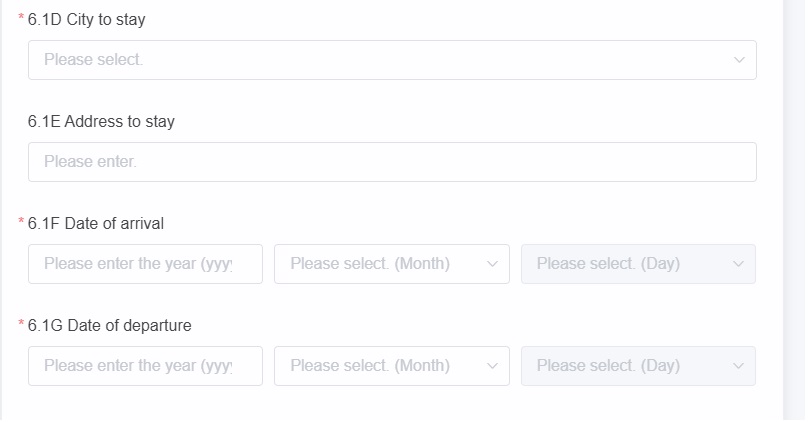Click the vertical scrollbar track on right edge
Screen dimensions: 812x422
pyautogui.click(x=794, y=211)
